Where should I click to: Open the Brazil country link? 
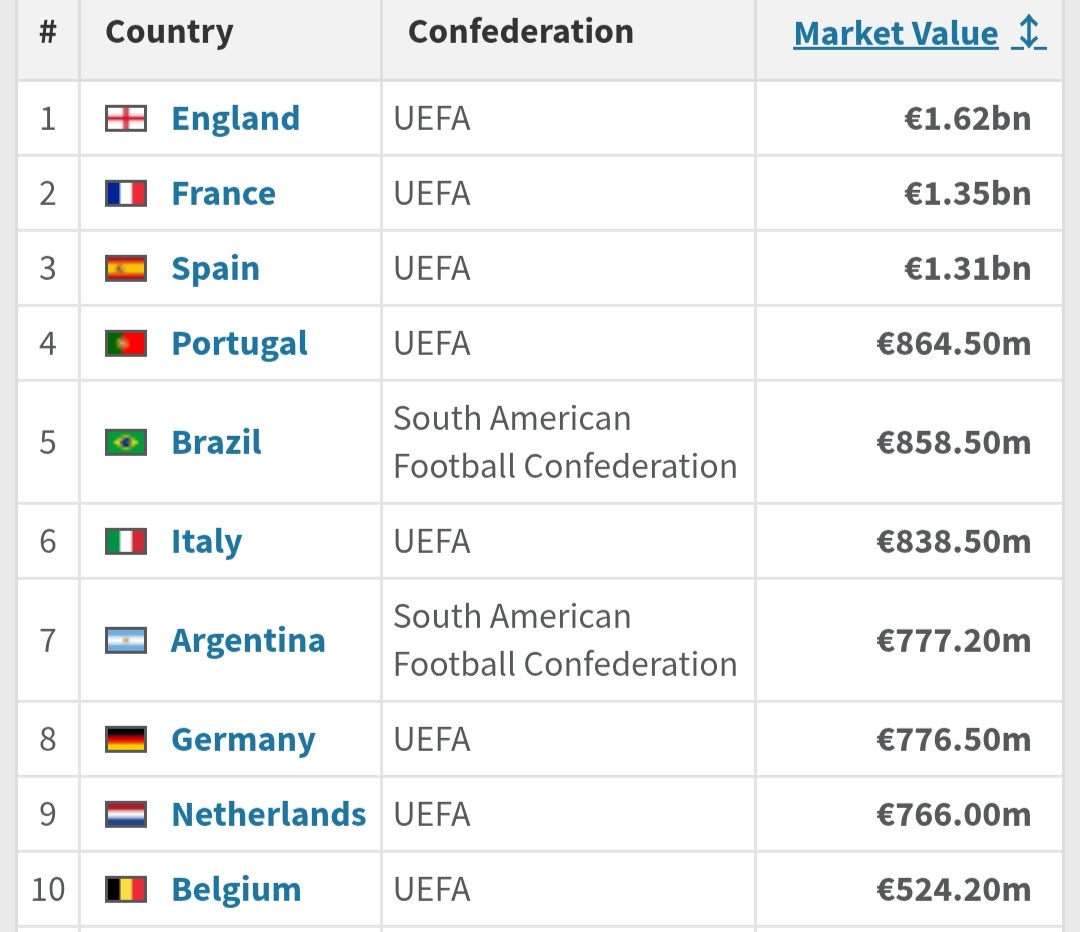[216, 442]
